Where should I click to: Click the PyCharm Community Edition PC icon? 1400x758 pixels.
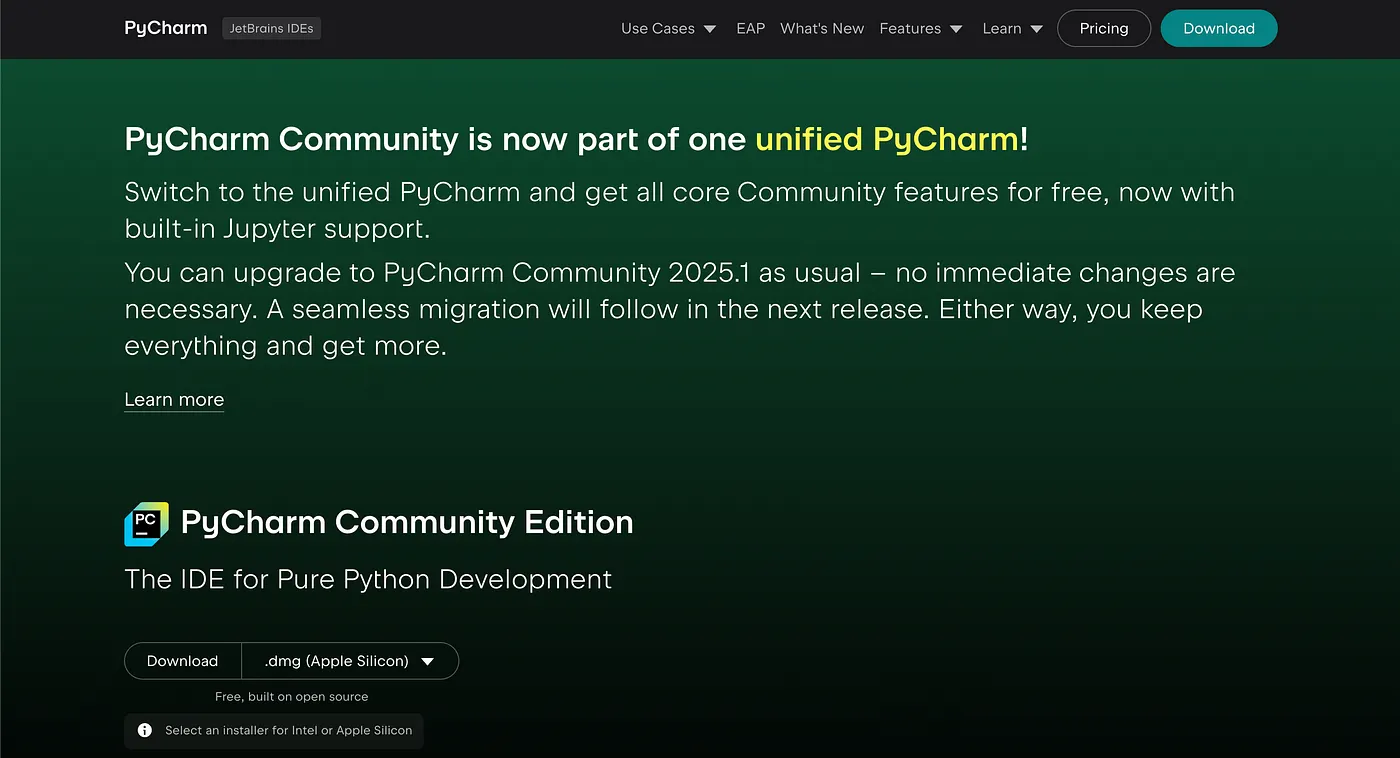(146, 524)
